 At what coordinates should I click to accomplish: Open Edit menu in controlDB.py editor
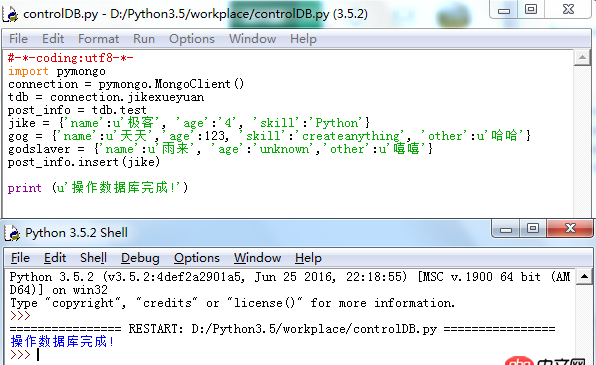pyautogui.click(x=53, y=39)
